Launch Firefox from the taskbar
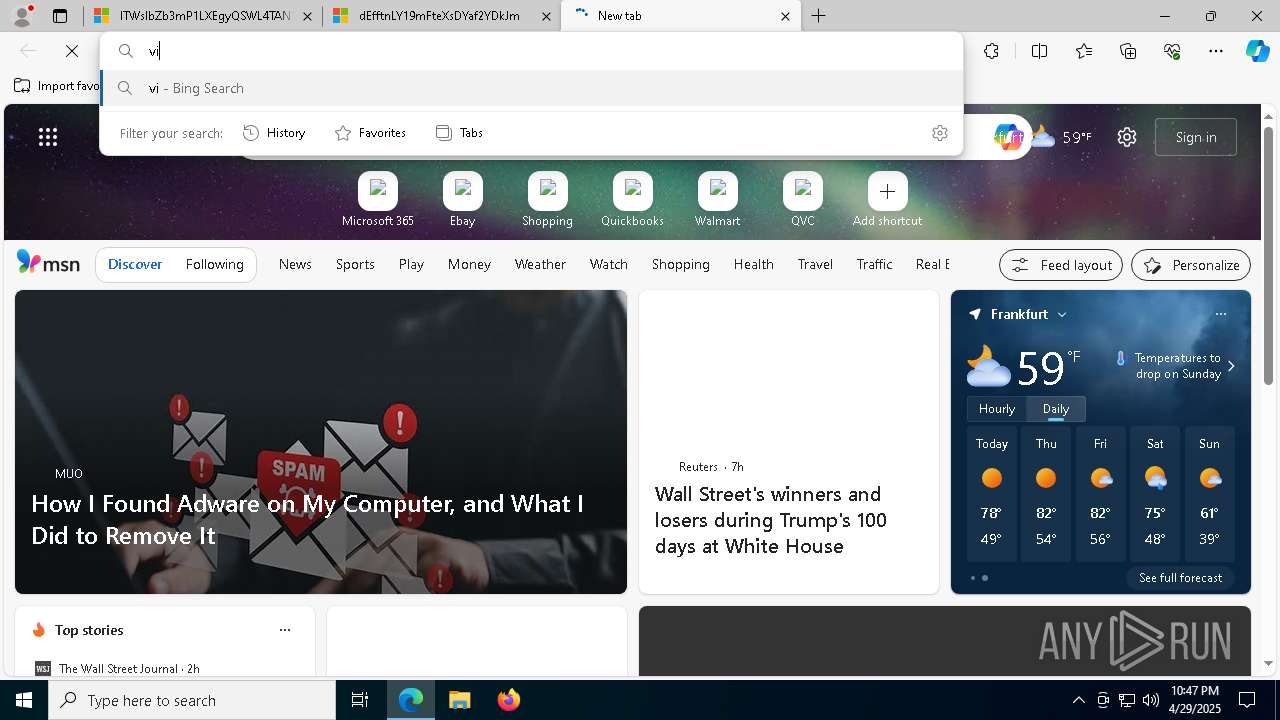The height and width of the screenshot is (720, 1280). tap(508, 700)
